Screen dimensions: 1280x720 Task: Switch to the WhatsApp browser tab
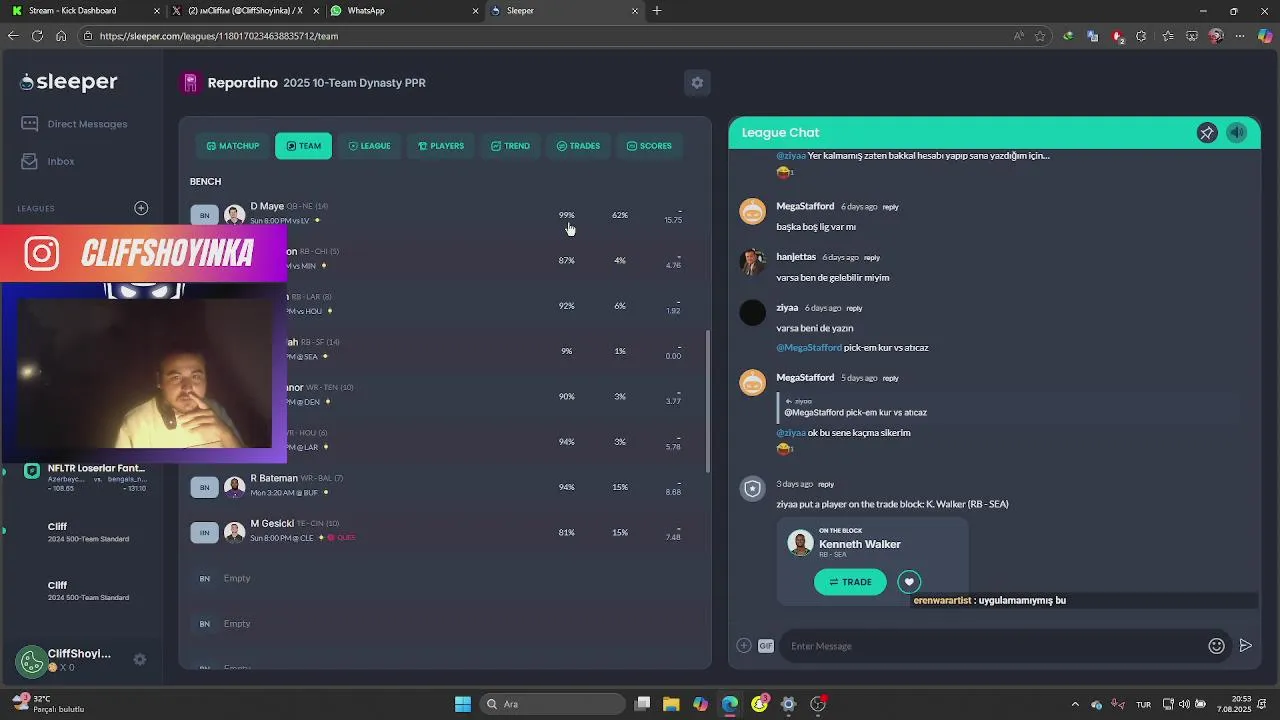click(403, 11)
